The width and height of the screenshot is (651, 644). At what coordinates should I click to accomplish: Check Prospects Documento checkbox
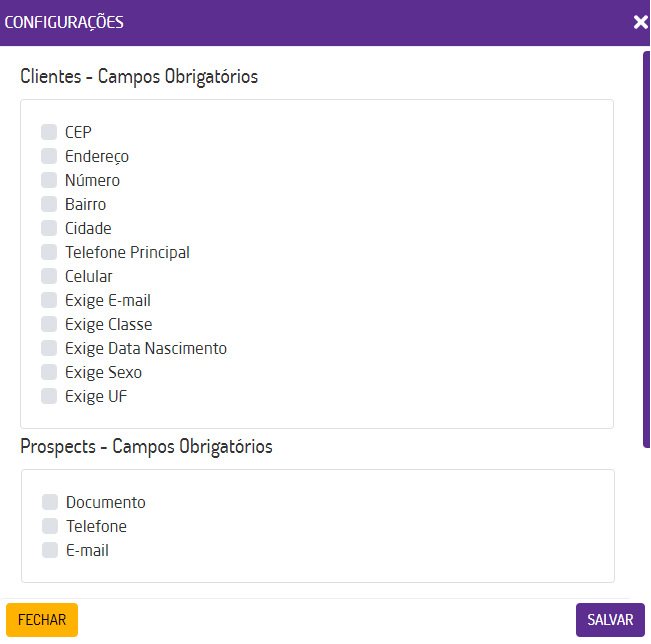[x=50, y=502]
